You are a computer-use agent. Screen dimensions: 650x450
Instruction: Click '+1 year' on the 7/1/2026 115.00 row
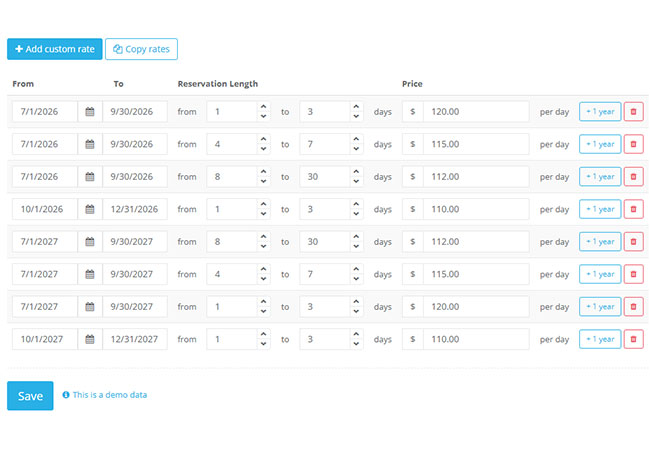coord(600,144)
